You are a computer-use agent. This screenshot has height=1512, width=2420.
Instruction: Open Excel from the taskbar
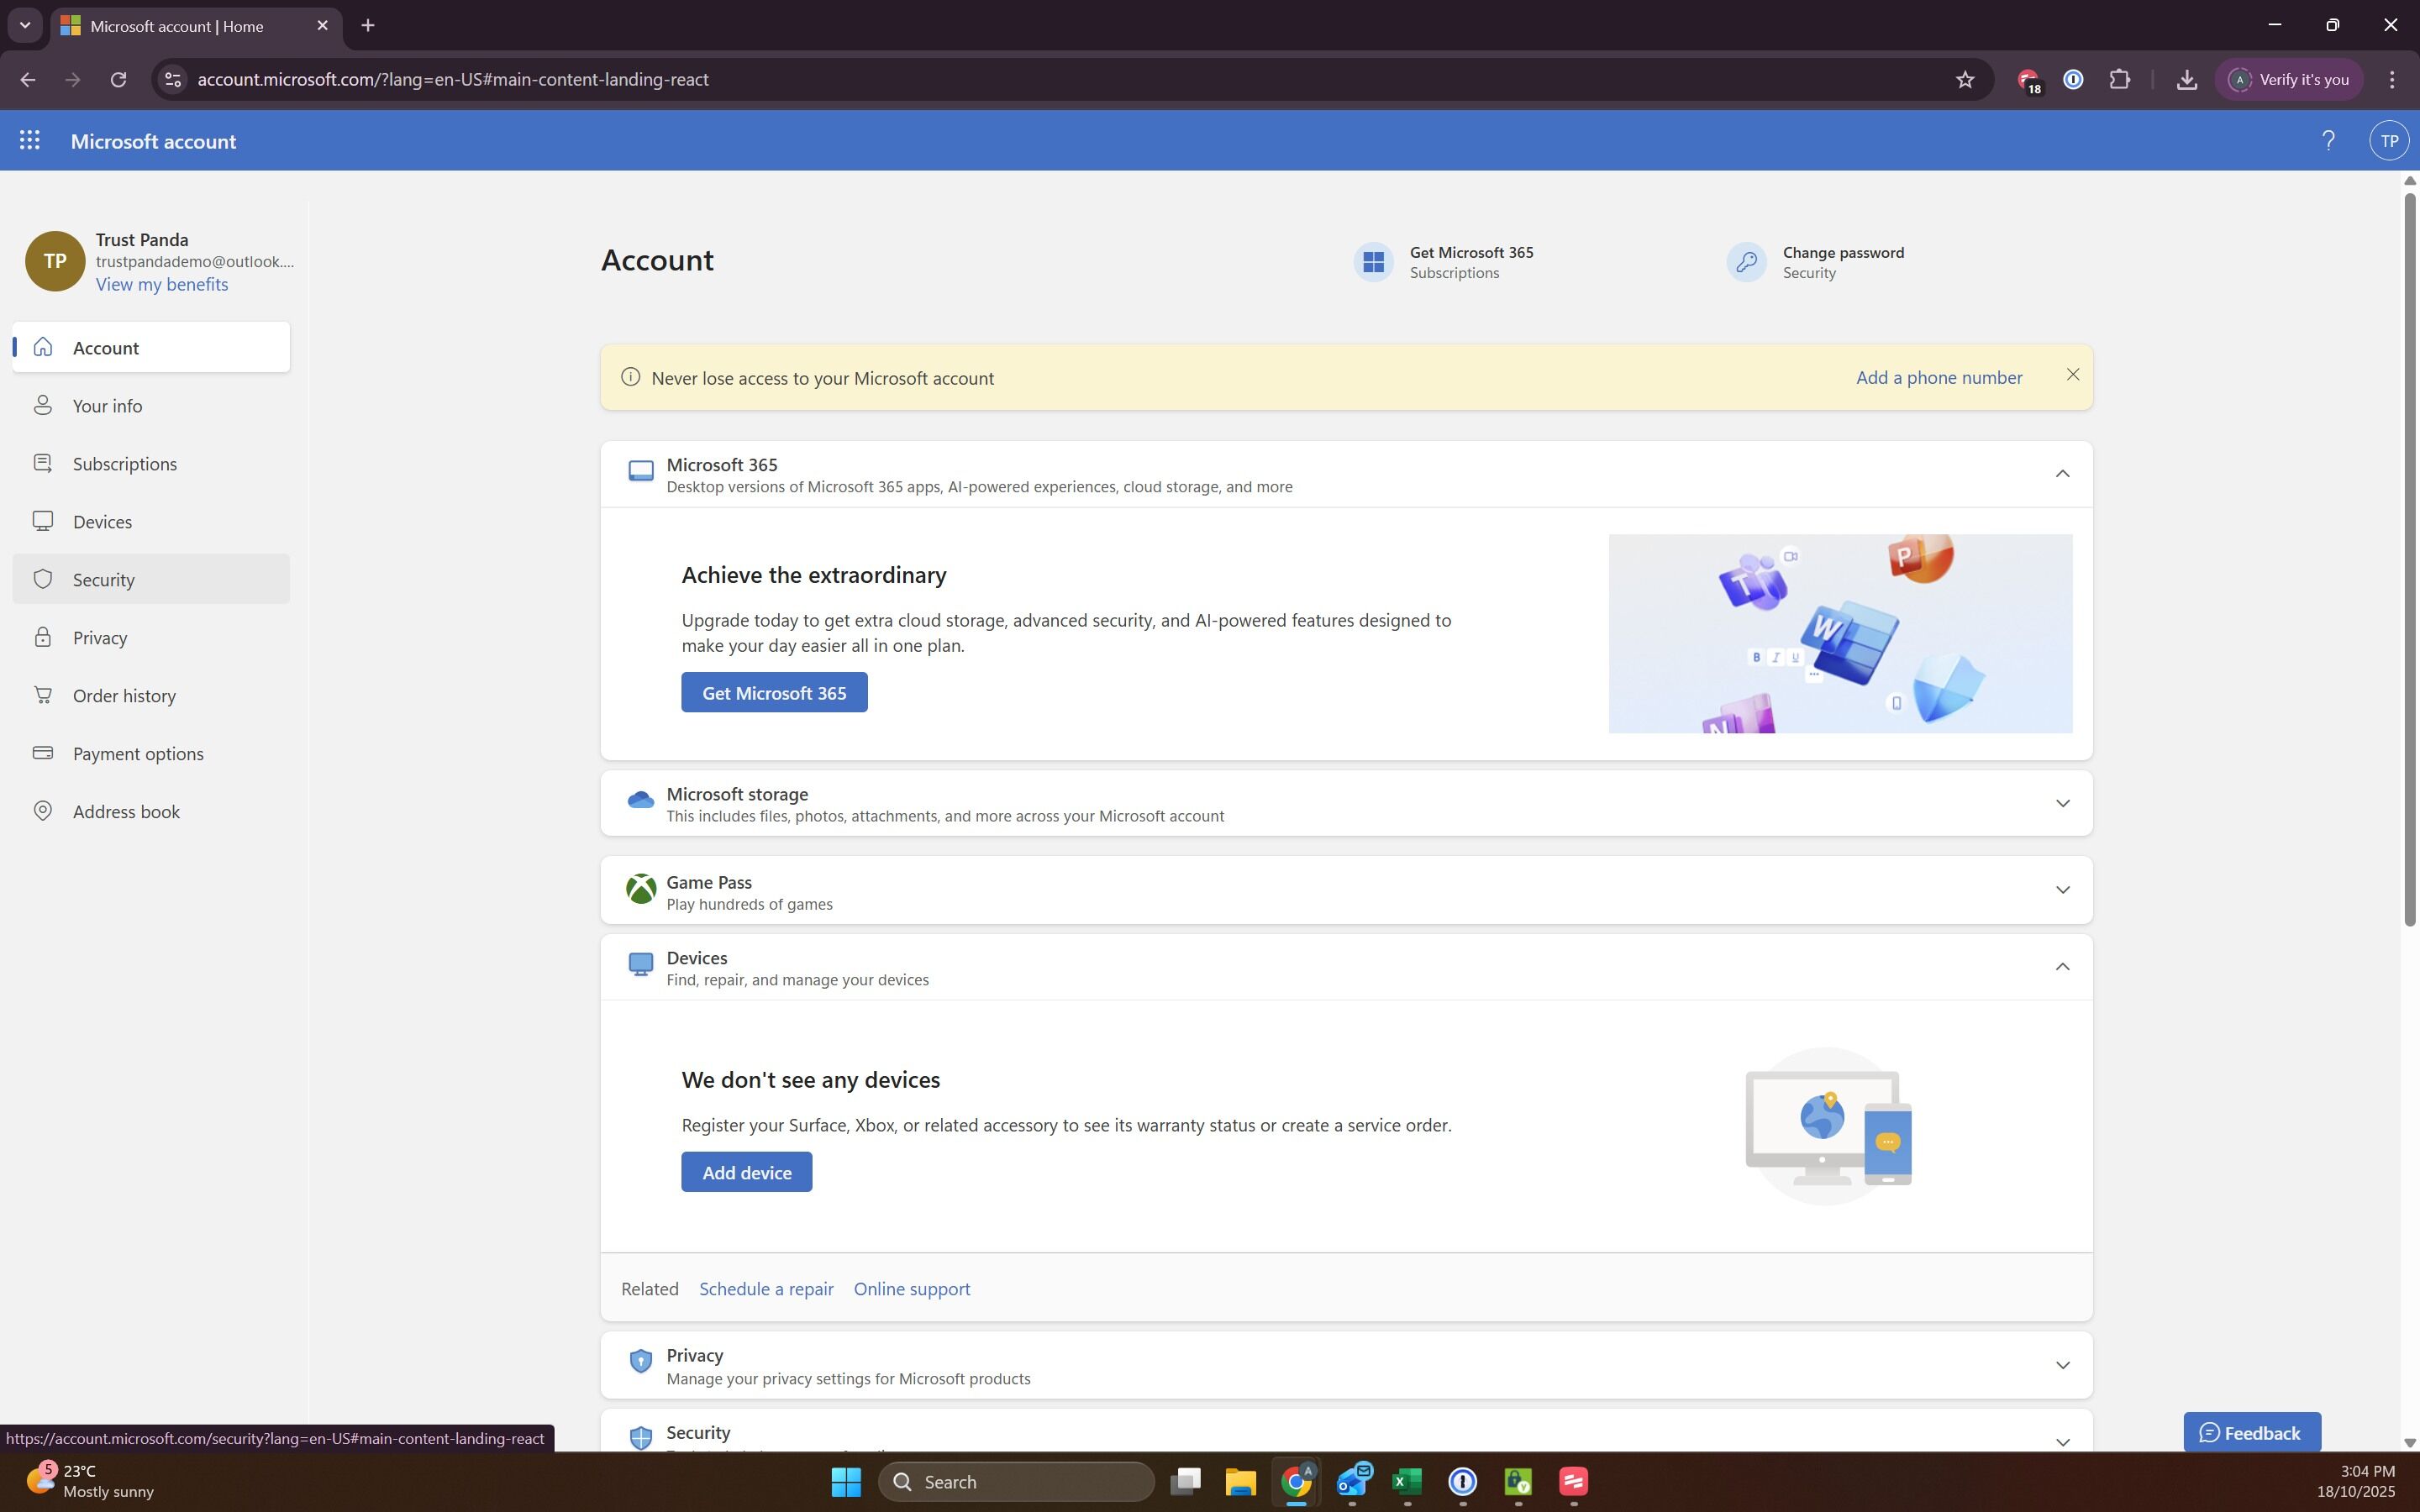(1406, 1481)
